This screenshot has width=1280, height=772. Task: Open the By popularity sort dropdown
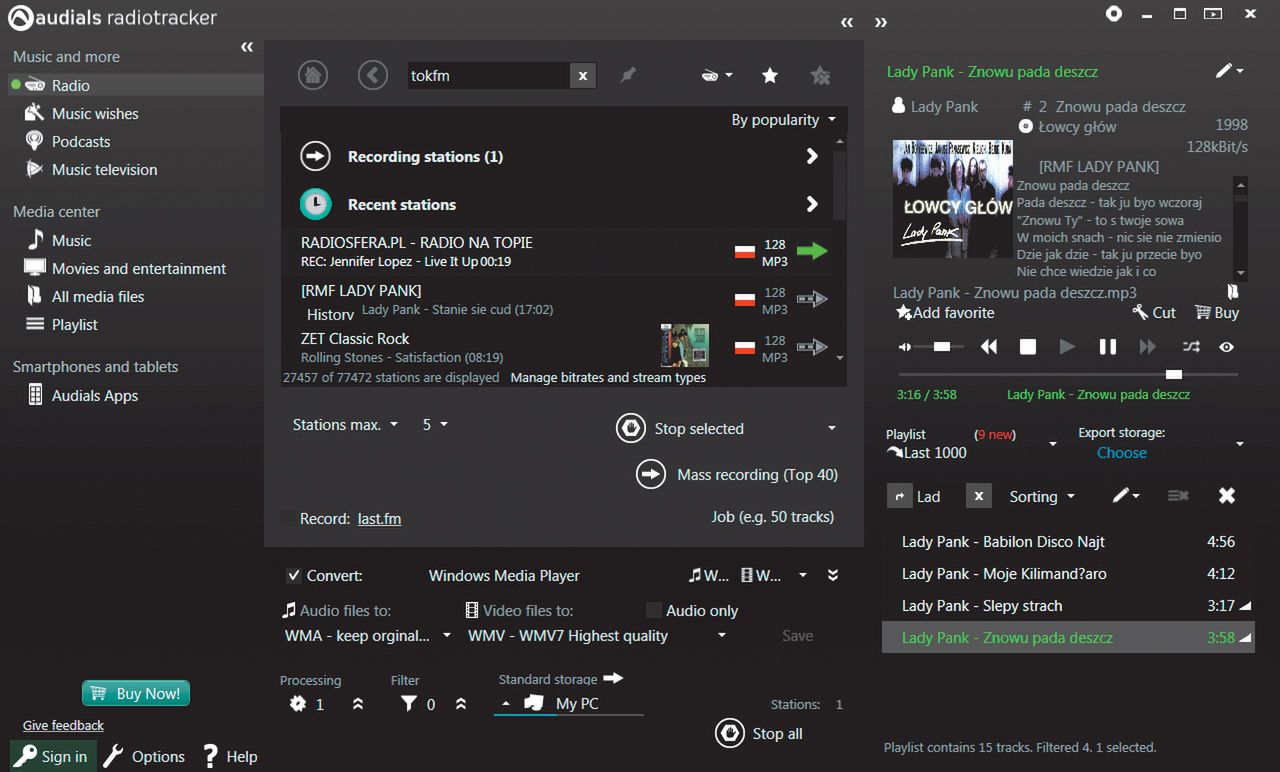[x=783, y=119]
